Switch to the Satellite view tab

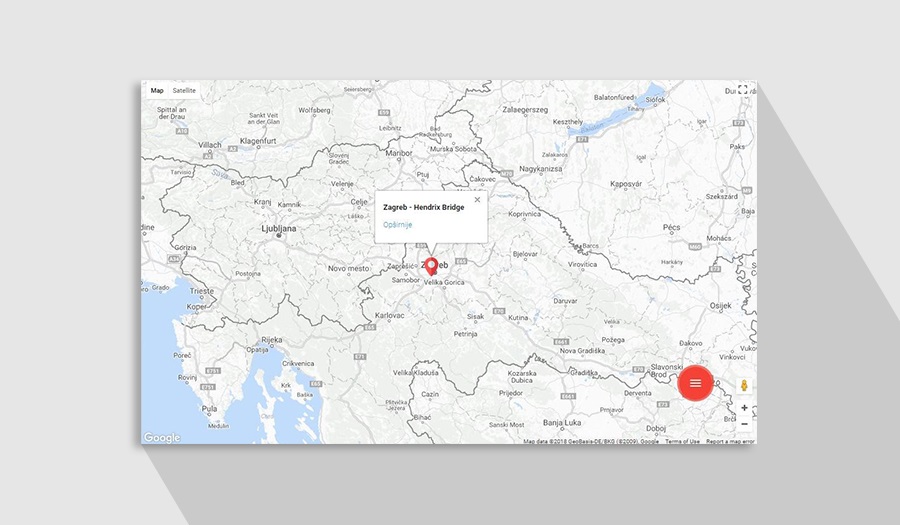[x=184, y=91]
